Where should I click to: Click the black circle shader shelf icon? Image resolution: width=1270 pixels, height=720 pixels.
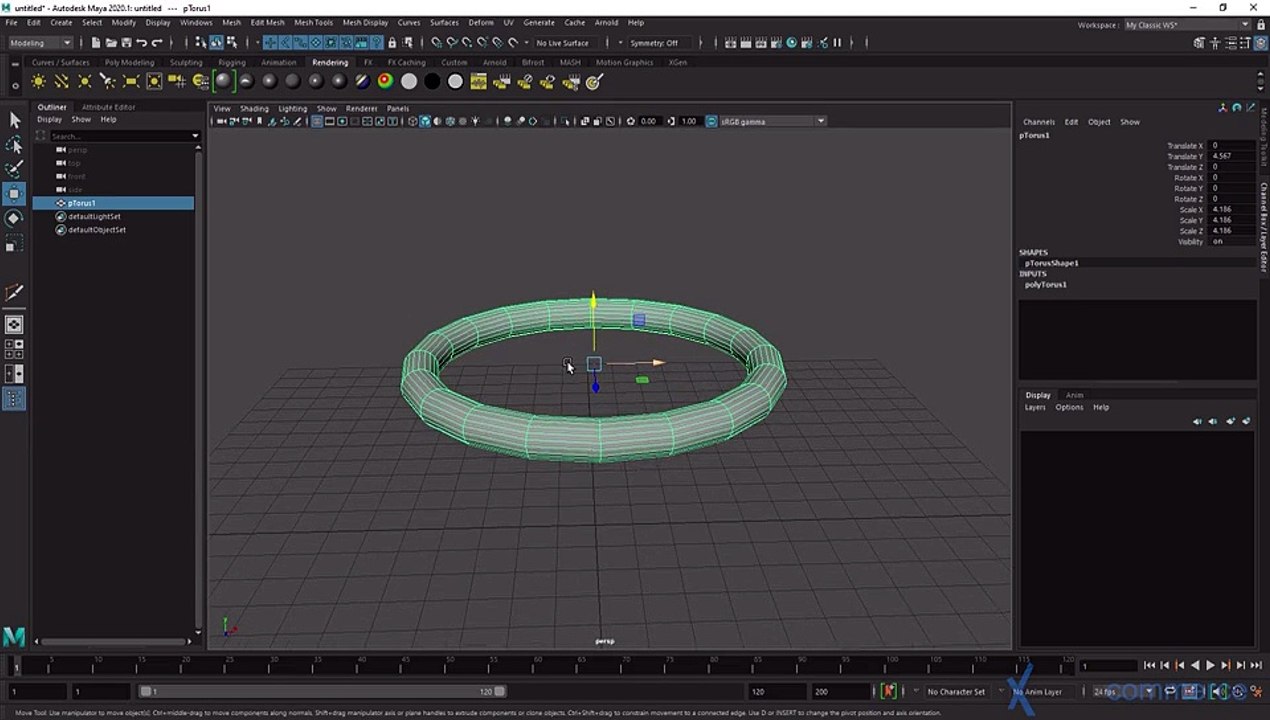click(x=432, y=82)
